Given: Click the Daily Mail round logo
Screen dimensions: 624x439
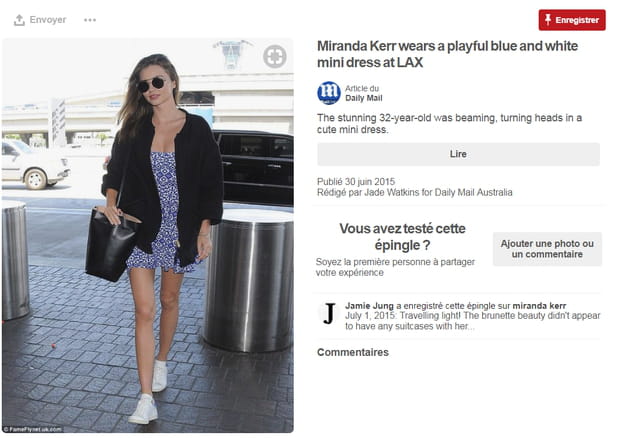Looking at the screenshot, I should [329, 93].
